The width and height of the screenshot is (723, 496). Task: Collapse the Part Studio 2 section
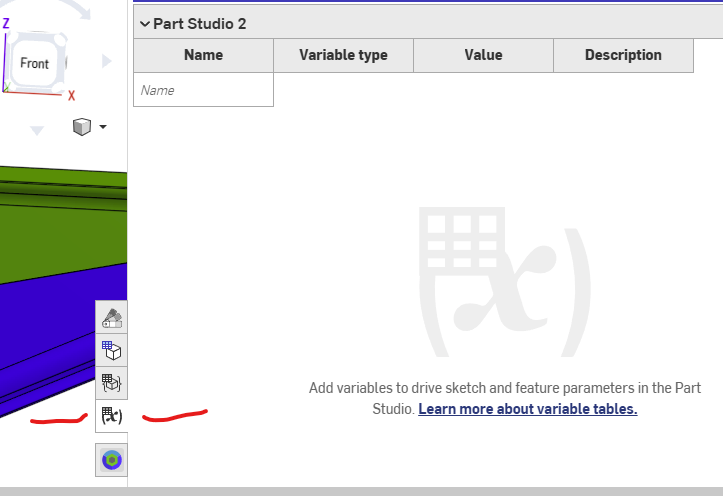[145, 24]
